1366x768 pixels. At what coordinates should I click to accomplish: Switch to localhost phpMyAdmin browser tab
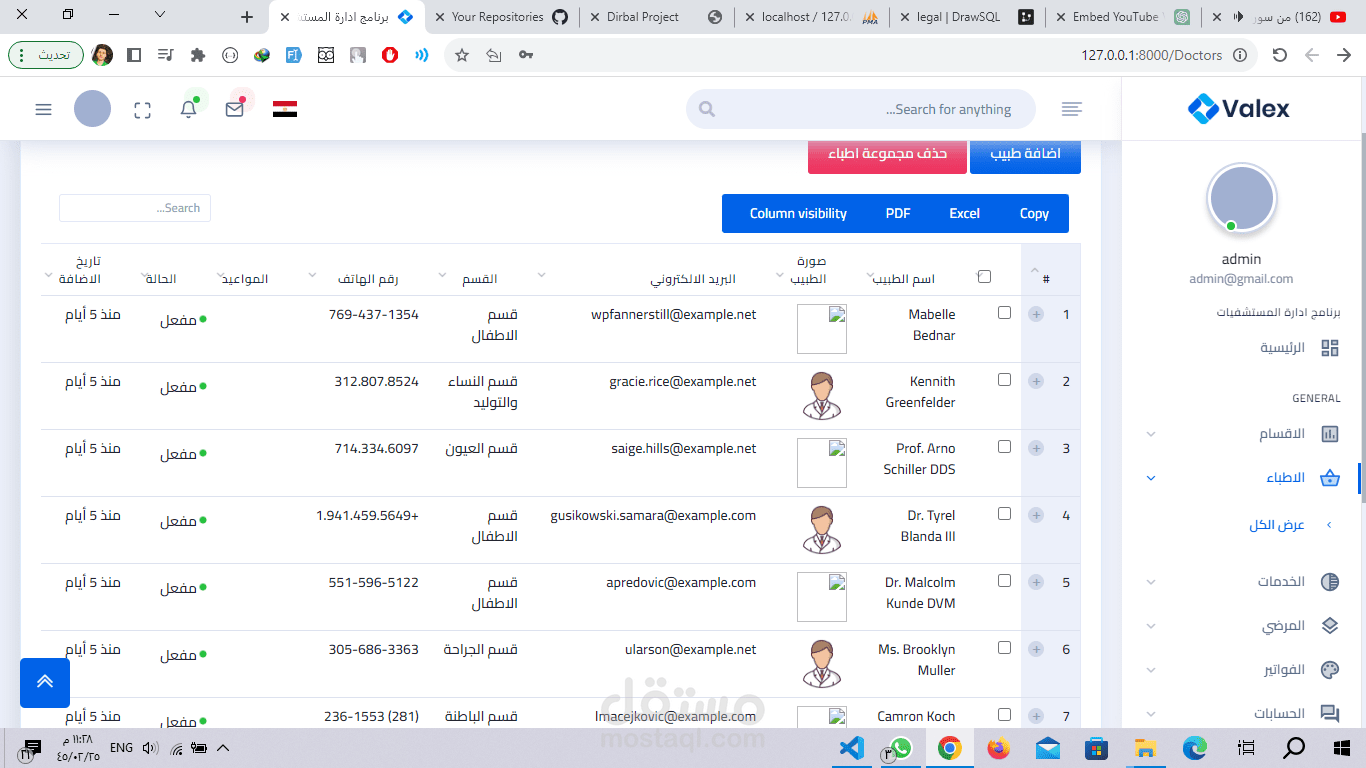click(810, 17)
